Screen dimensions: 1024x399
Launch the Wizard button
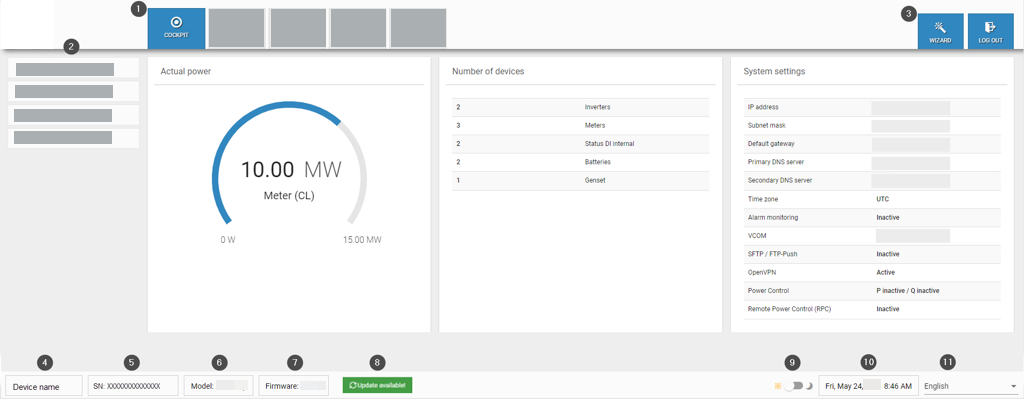tap(940, 32)
